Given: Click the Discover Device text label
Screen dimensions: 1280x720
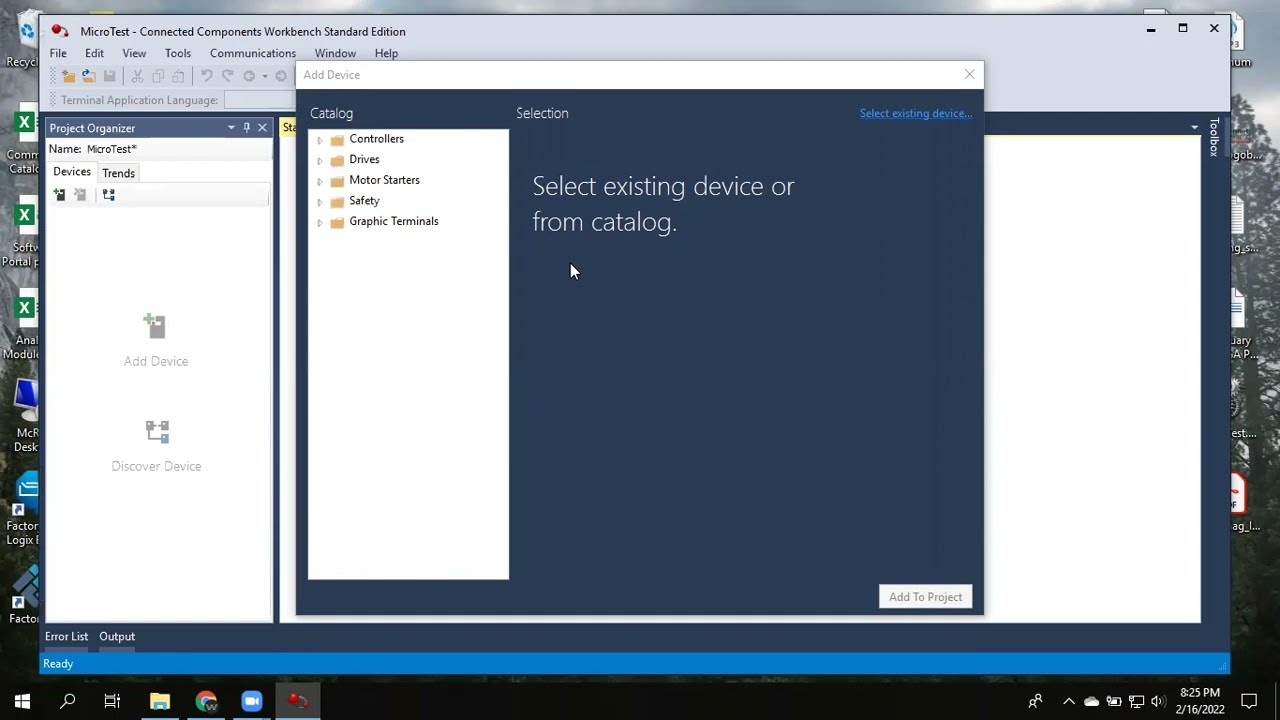Looking at the screenshot, I should (x=156, y=466).
